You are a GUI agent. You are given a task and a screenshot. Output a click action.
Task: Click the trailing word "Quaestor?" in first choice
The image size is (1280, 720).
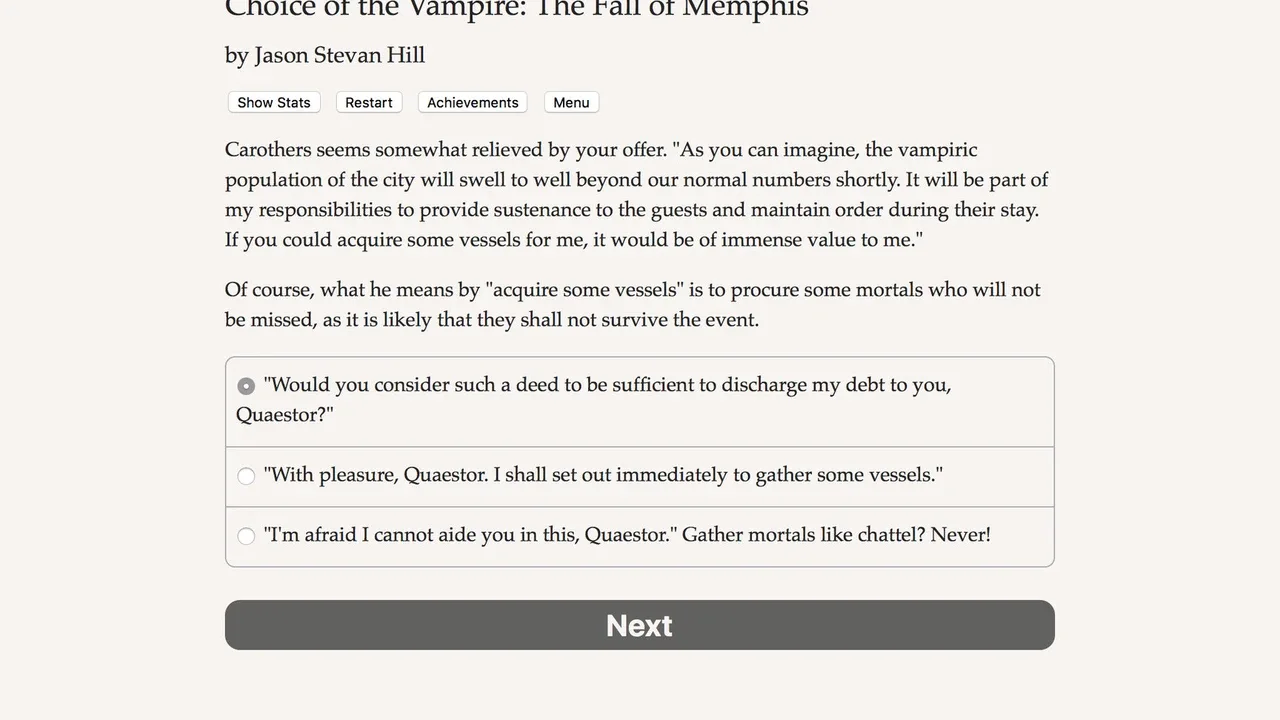pos(285,415)
